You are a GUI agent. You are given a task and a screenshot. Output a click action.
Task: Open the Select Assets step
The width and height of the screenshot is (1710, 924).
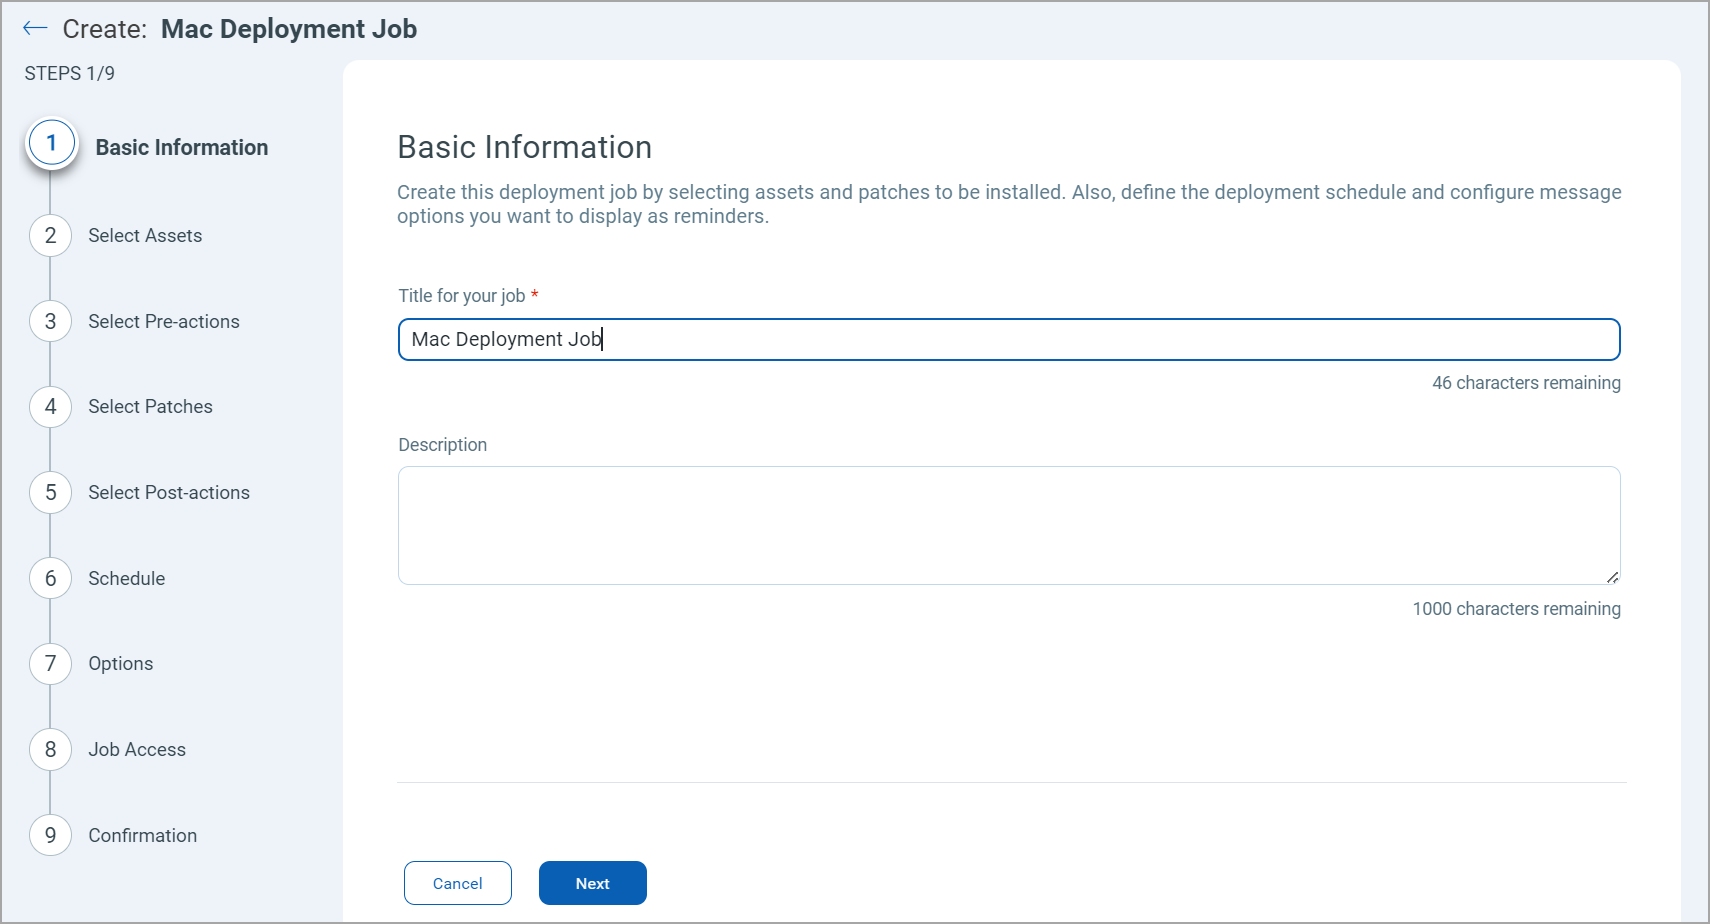(145, 236)
